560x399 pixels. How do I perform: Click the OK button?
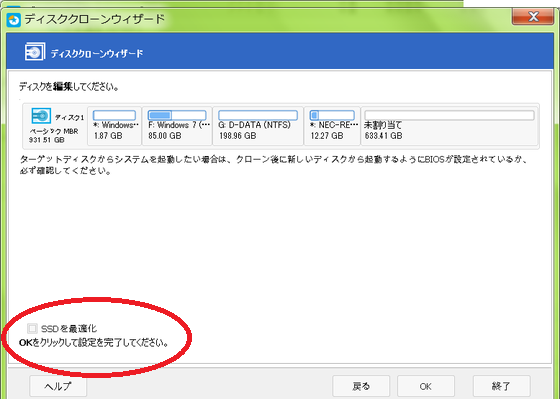click(426, 386)
